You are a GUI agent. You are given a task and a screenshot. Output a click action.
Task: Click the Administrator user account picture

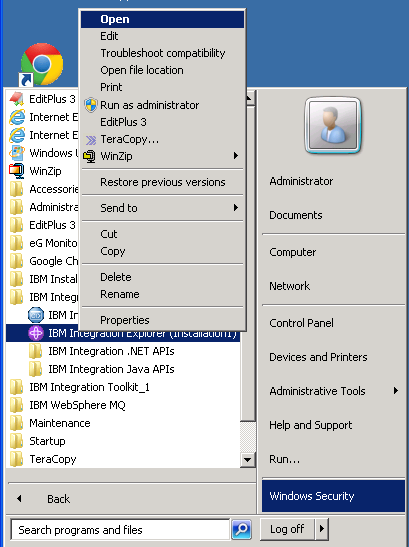coord(333,125)
